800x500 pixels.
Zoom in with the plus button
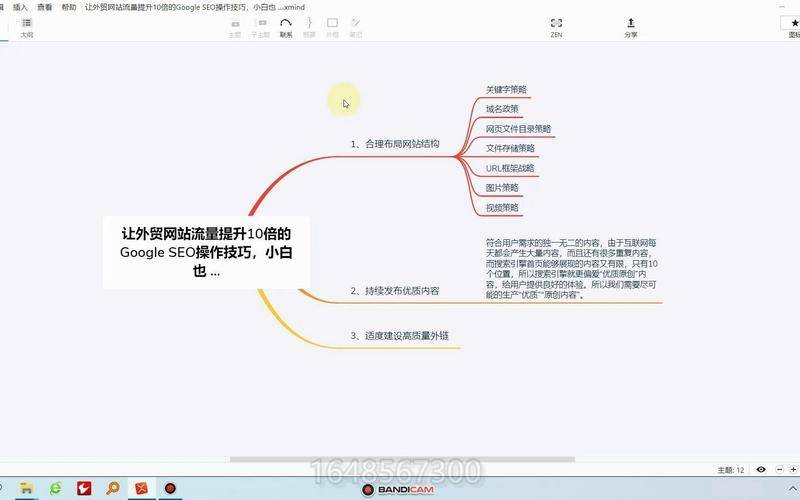pos(793,469)
